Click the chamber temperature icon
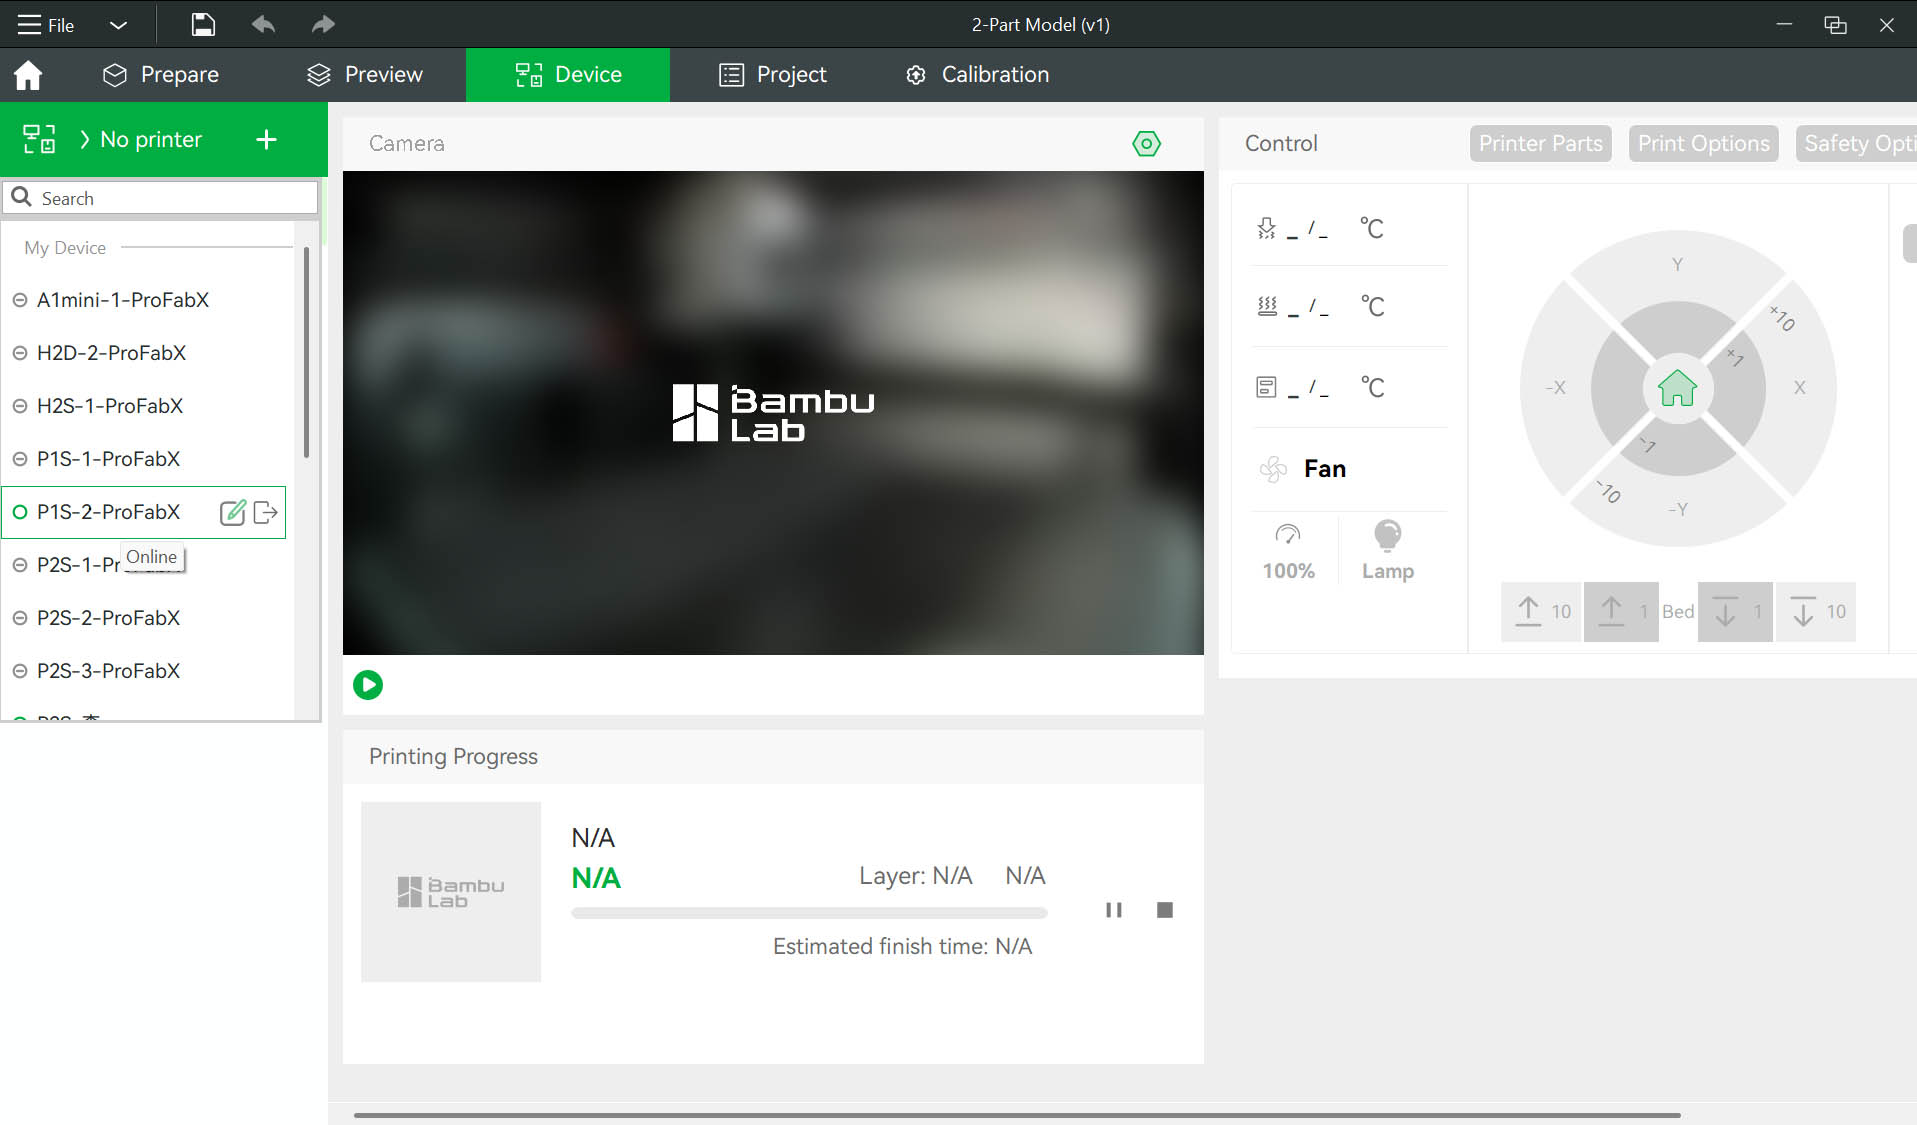1917x1125 pixels. coord(1267,387)
